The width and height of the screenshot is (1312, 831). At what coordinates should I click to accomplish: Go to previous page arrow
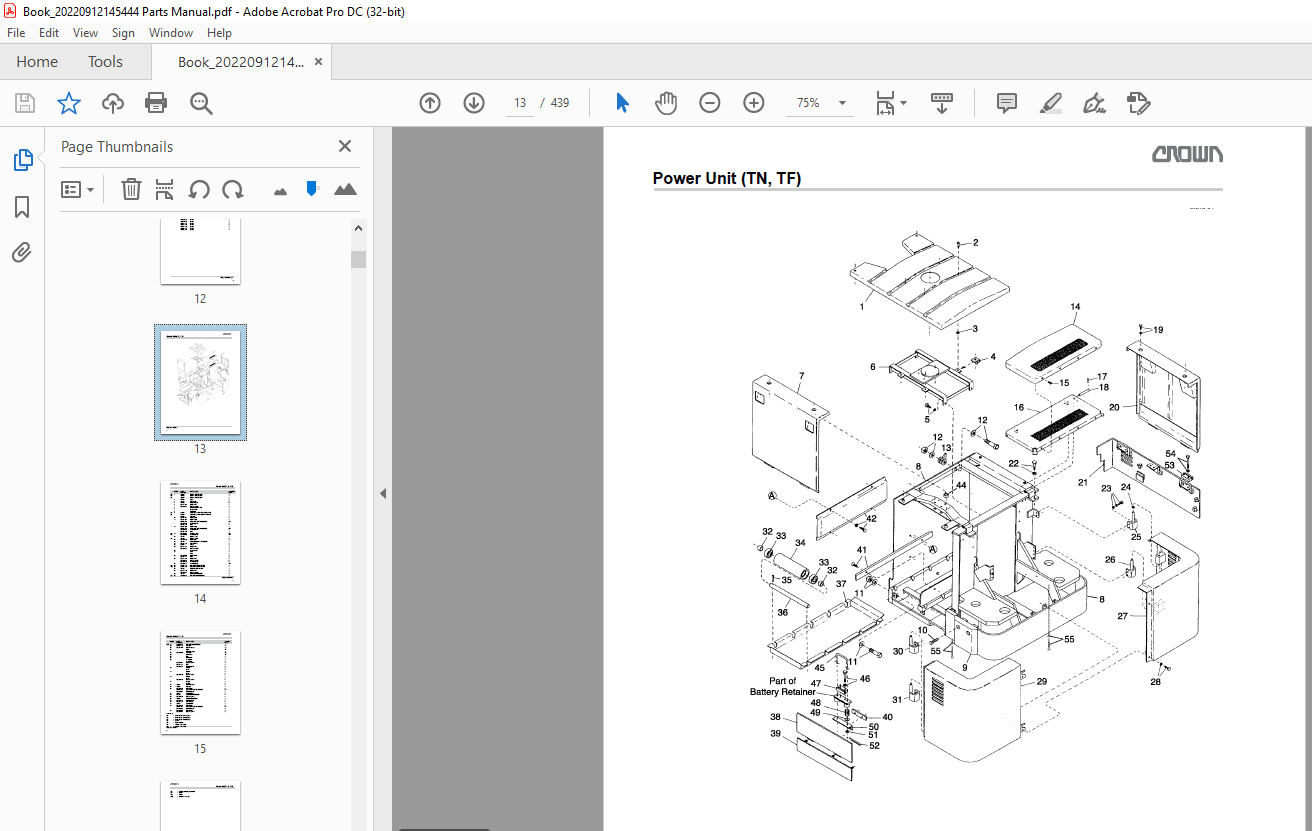pyautogui.click(x=430, y=103)
